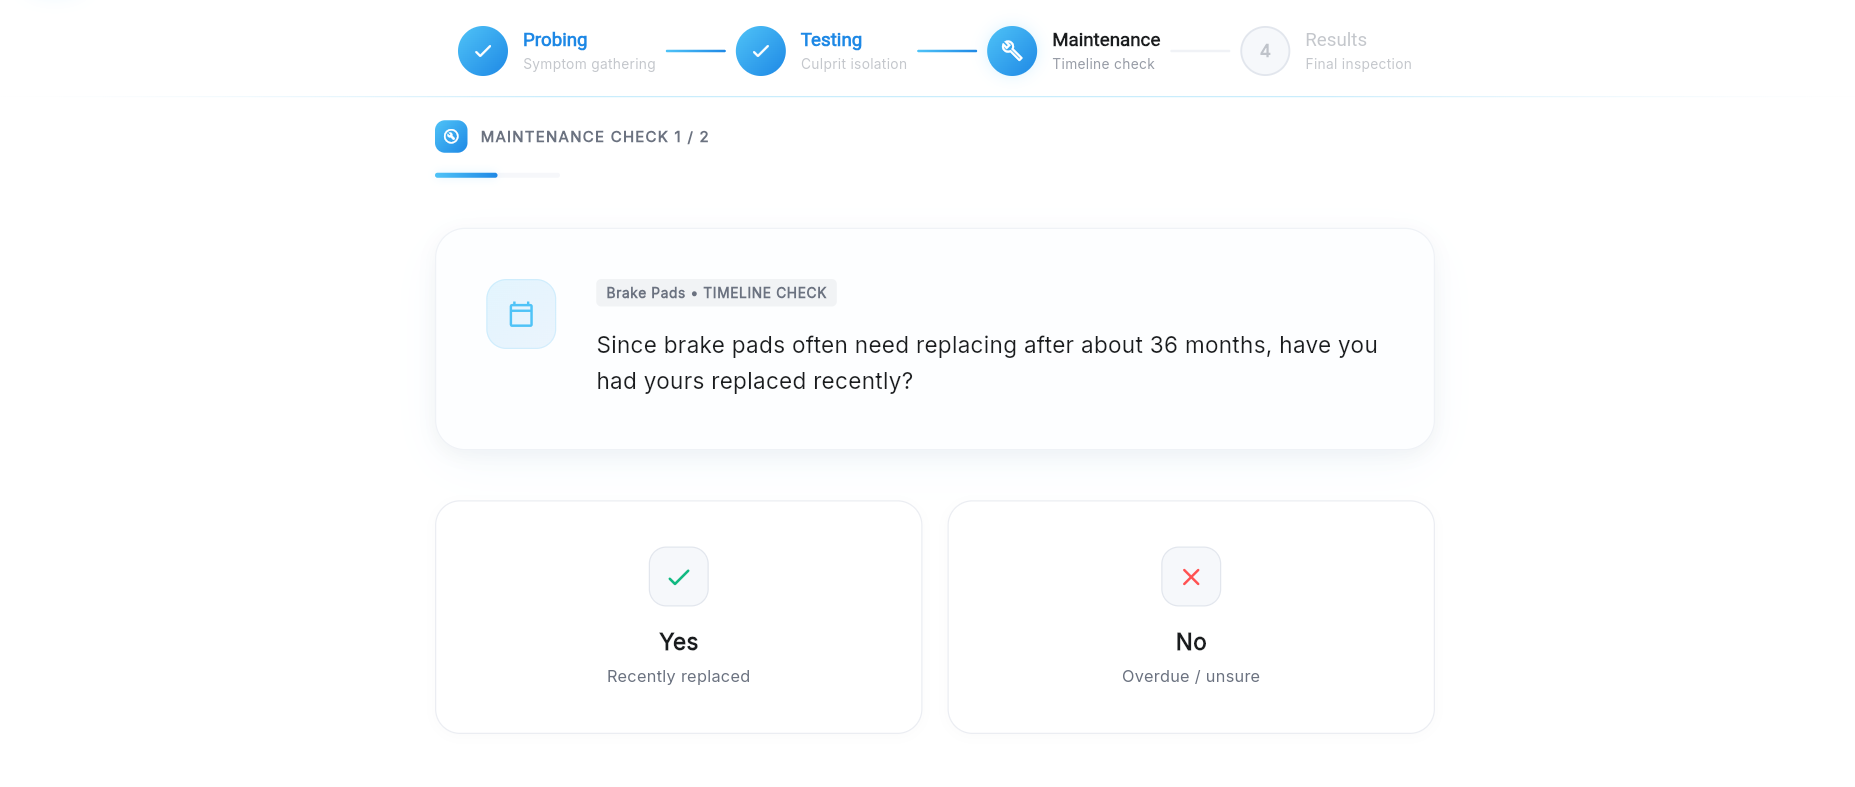
Task: Click the 'Recently replaced' caption
Action: [x=679, y=677]
